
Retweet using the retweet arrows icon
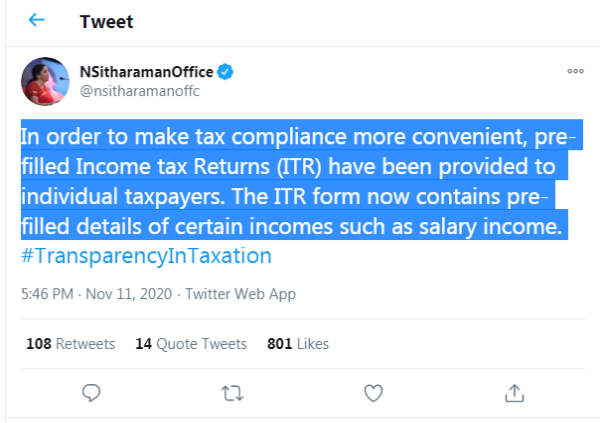tap(231, 392)
